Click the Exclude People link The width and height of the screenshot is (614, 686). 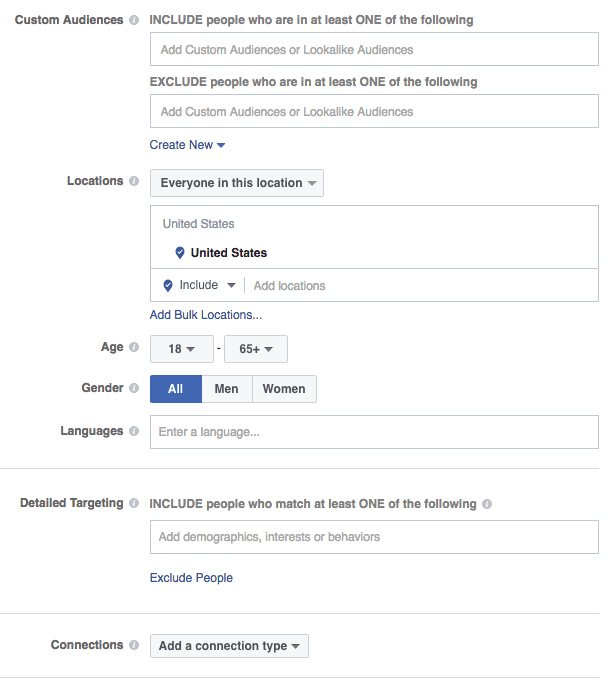click(191, 577)
